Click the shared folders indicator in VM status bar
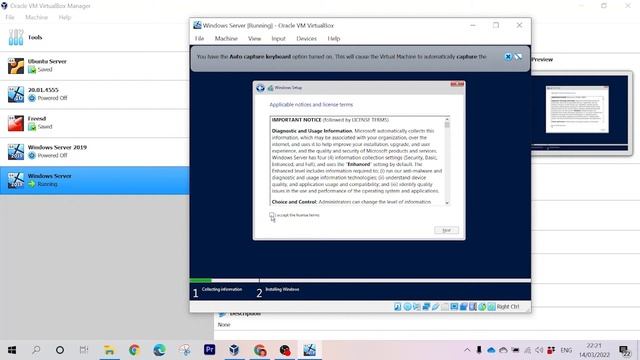Screen dimensions: 640x360 click(x=444, y=307)
